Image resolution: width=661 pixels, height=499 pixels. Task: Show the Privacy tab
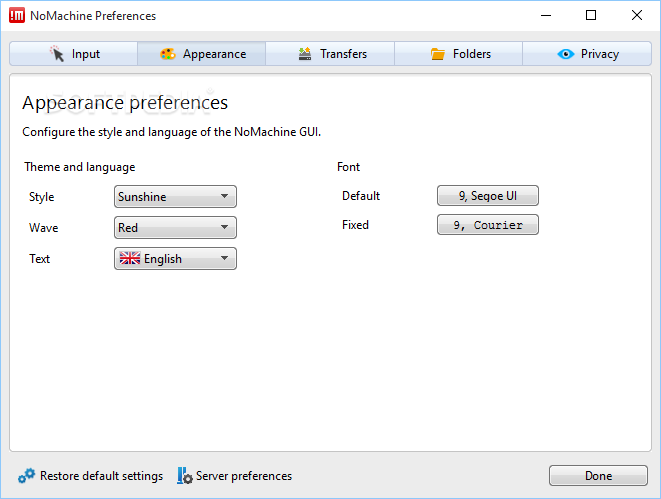point(587,54)
